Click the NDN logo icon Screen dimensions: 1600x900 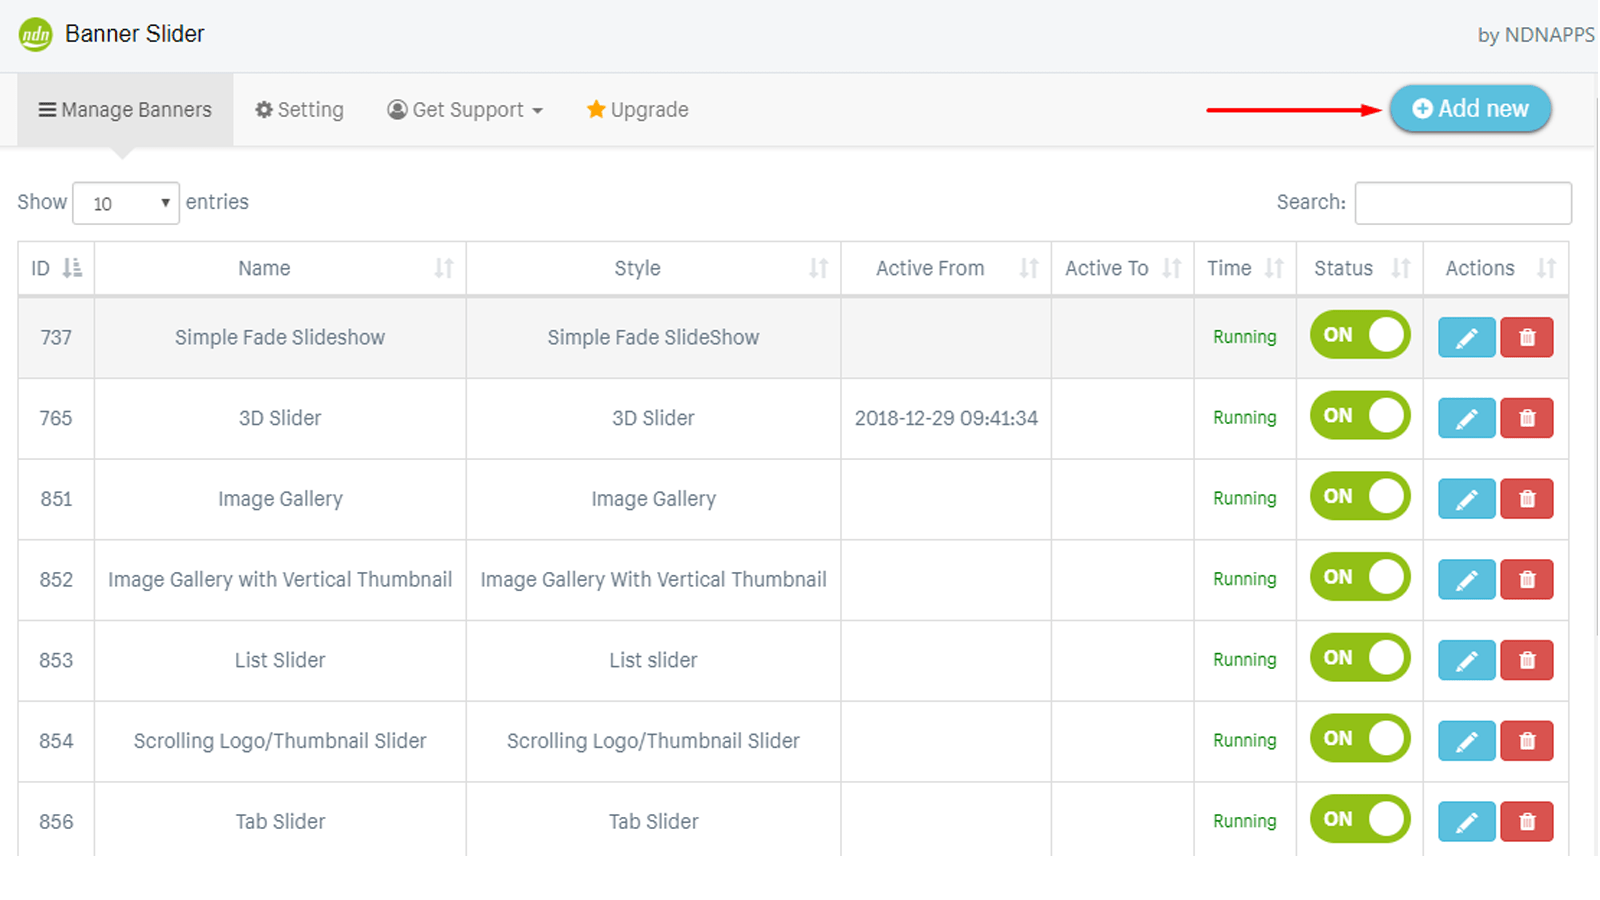tap(36, 35)
